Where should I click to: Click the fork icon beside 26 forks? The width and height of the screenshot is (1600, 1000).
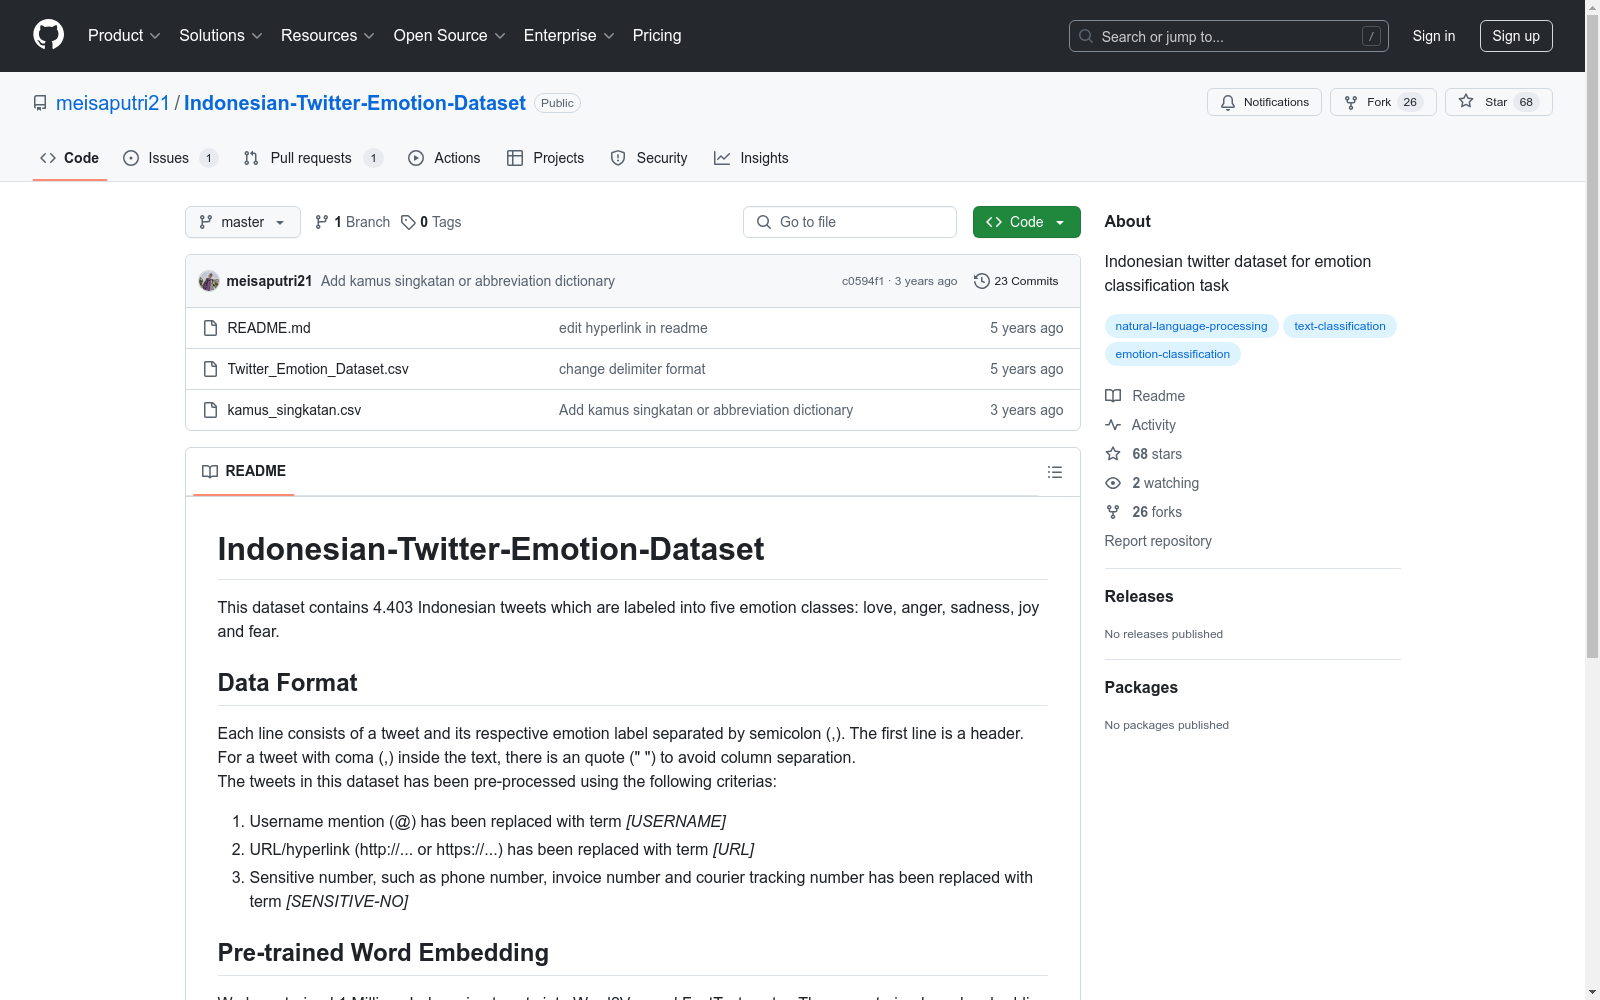1113,512
